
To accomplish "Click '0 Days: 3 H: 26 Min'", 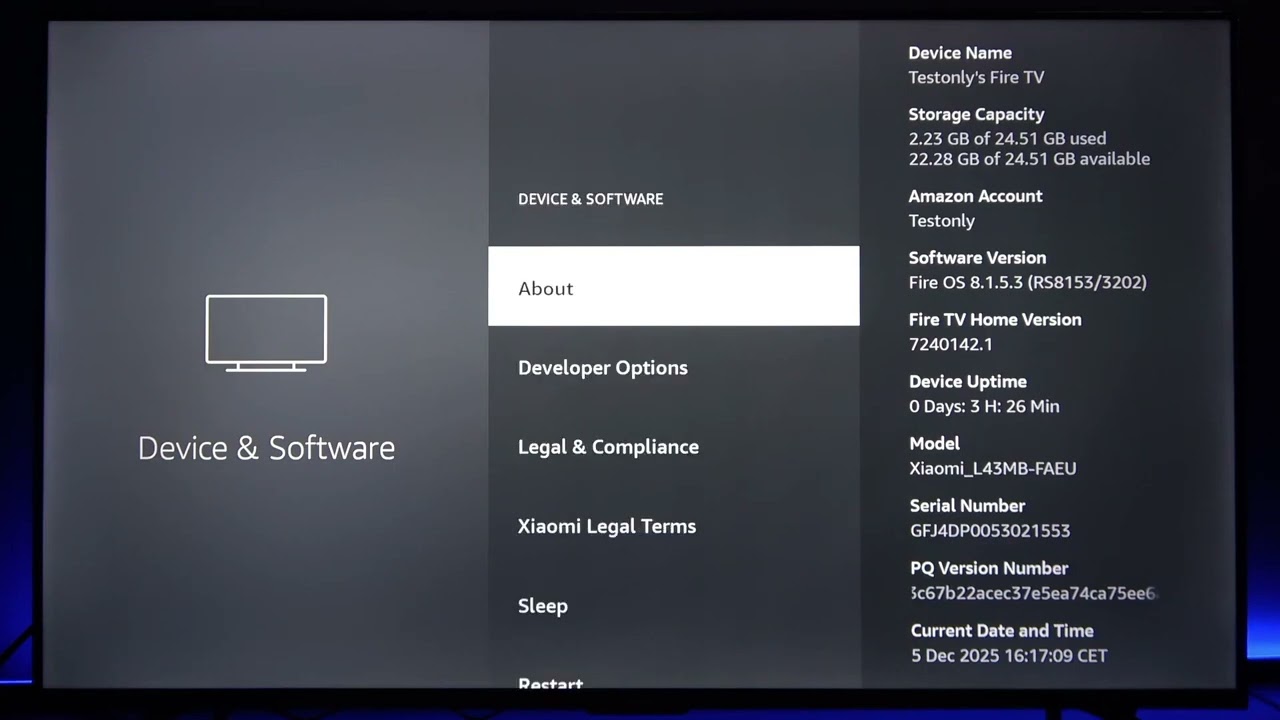I will pos(984,406).
